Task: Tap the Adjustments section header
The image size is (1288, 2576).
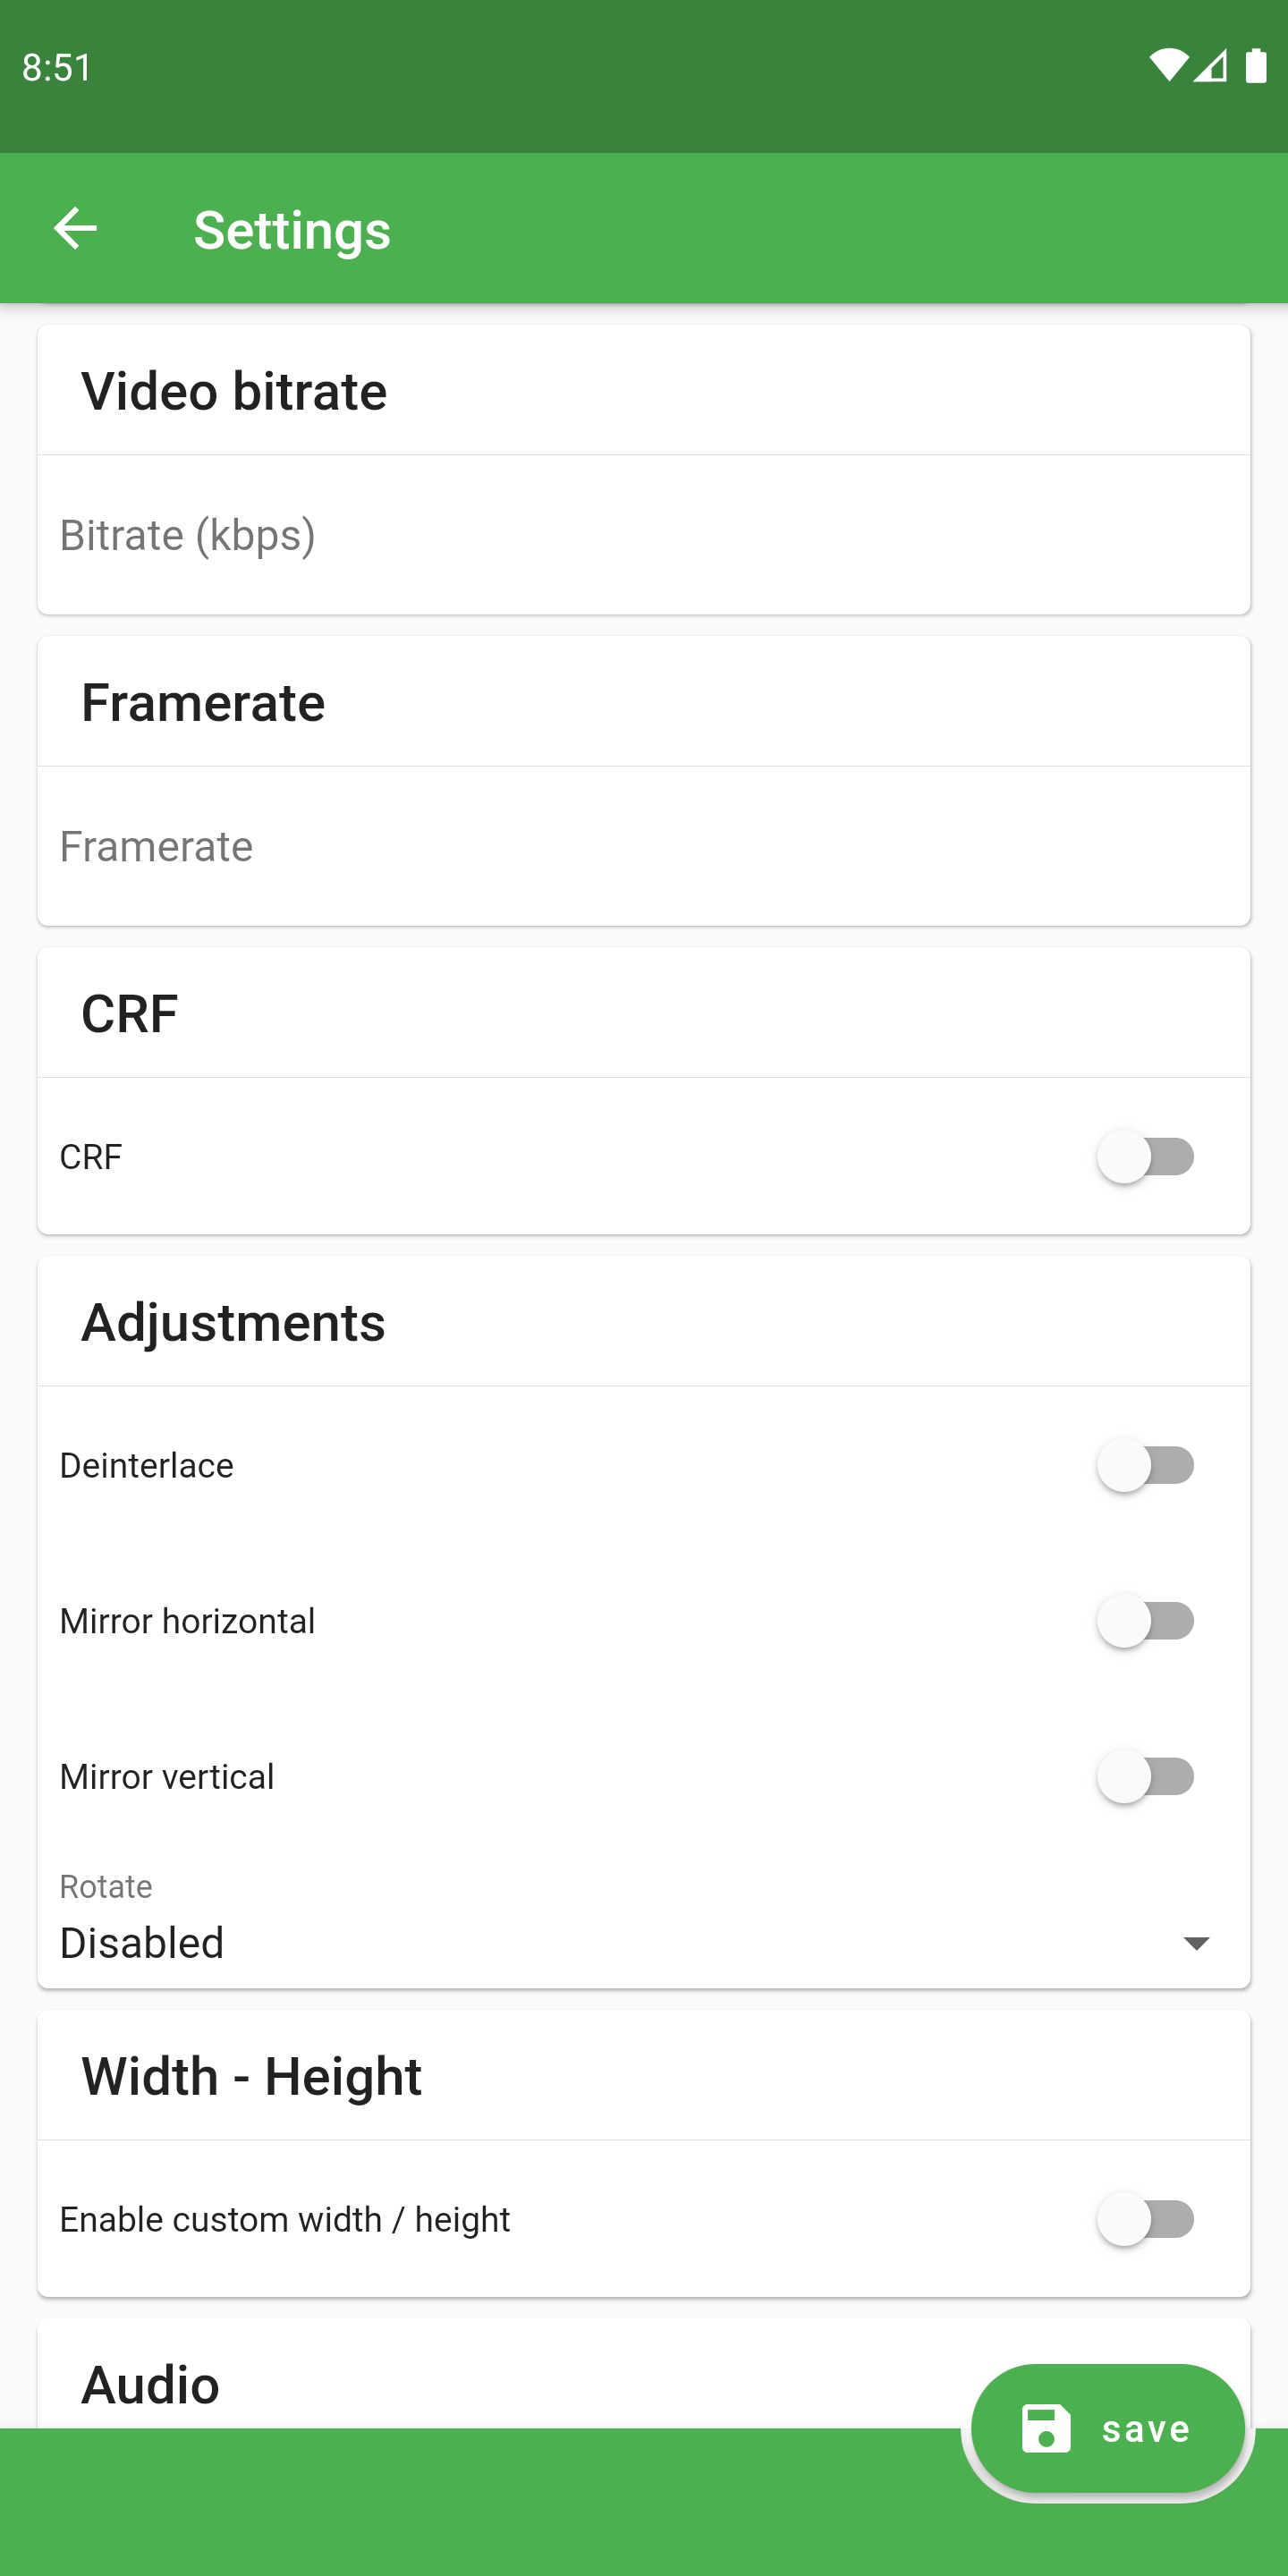Action: click(233, 1323)
